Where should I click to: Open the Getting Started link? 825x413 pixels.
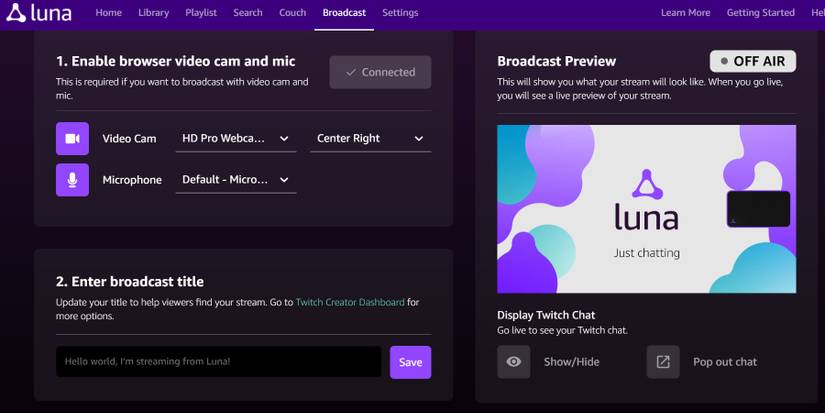click(760, 13)
